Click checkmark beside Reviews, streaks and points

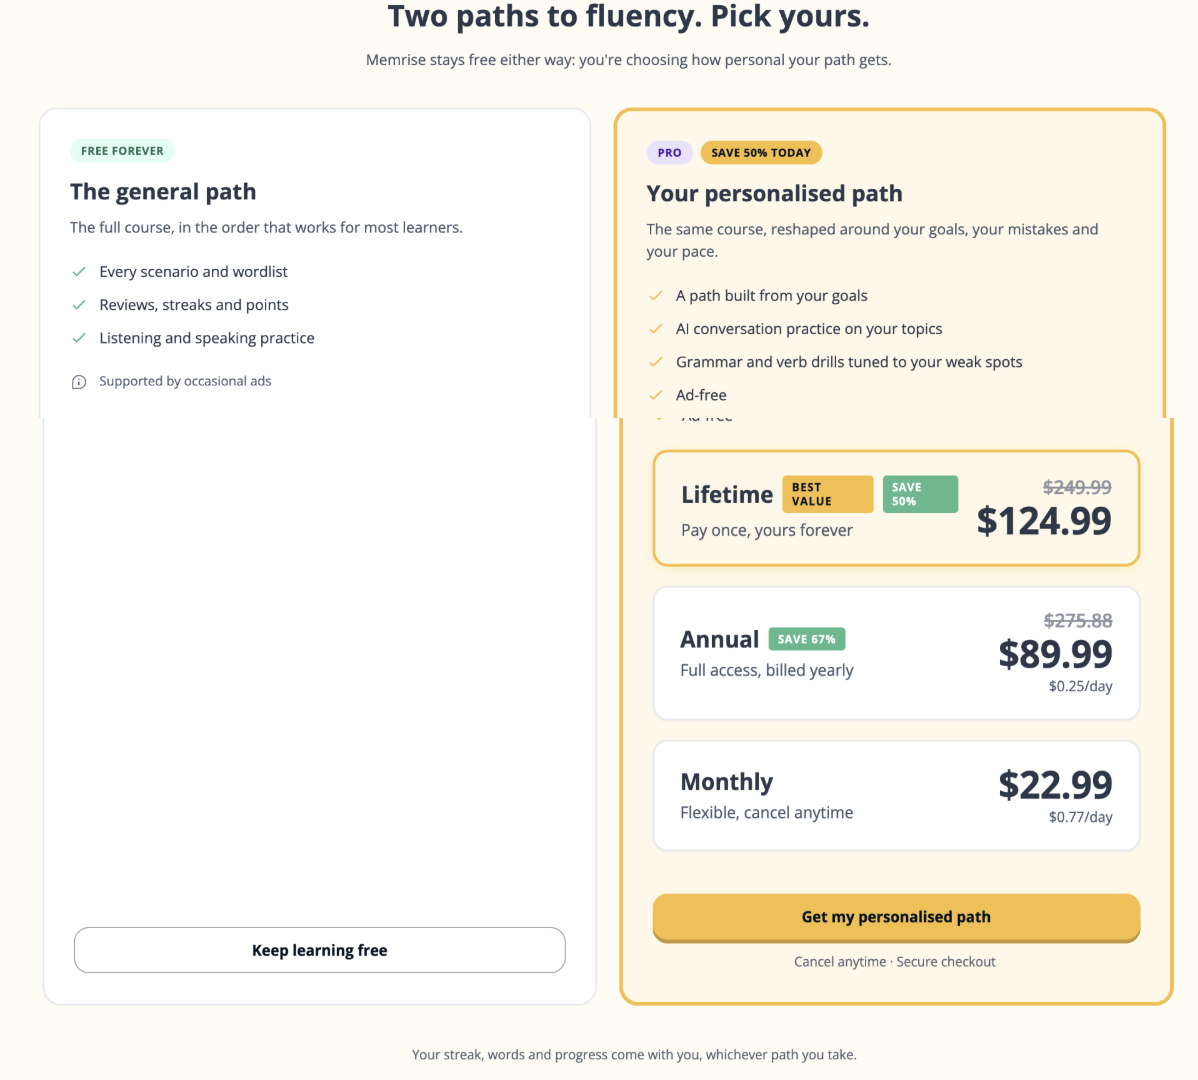79,305
